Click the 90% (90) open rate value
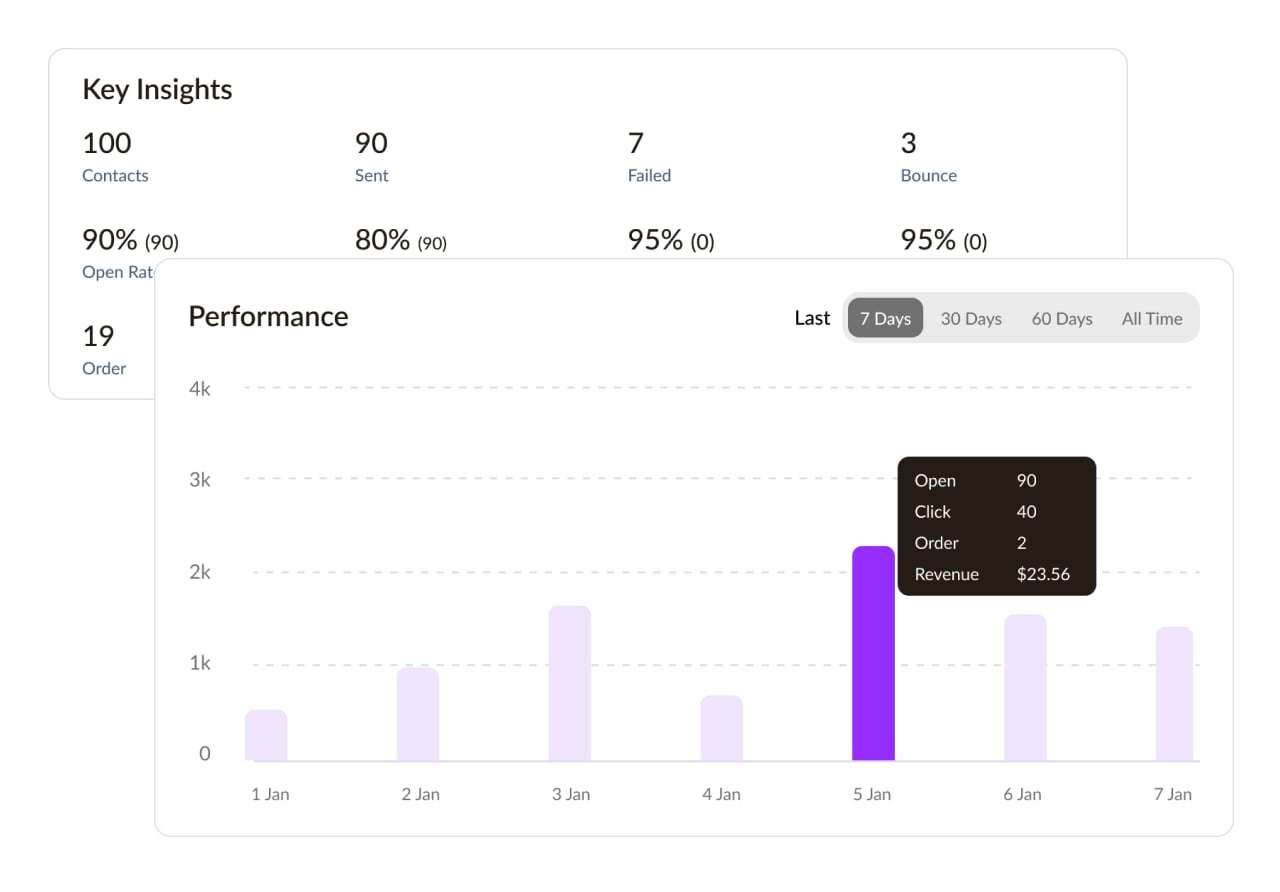Image resolution: width=1280 pixels, height=892 pixels. (130, 240)
